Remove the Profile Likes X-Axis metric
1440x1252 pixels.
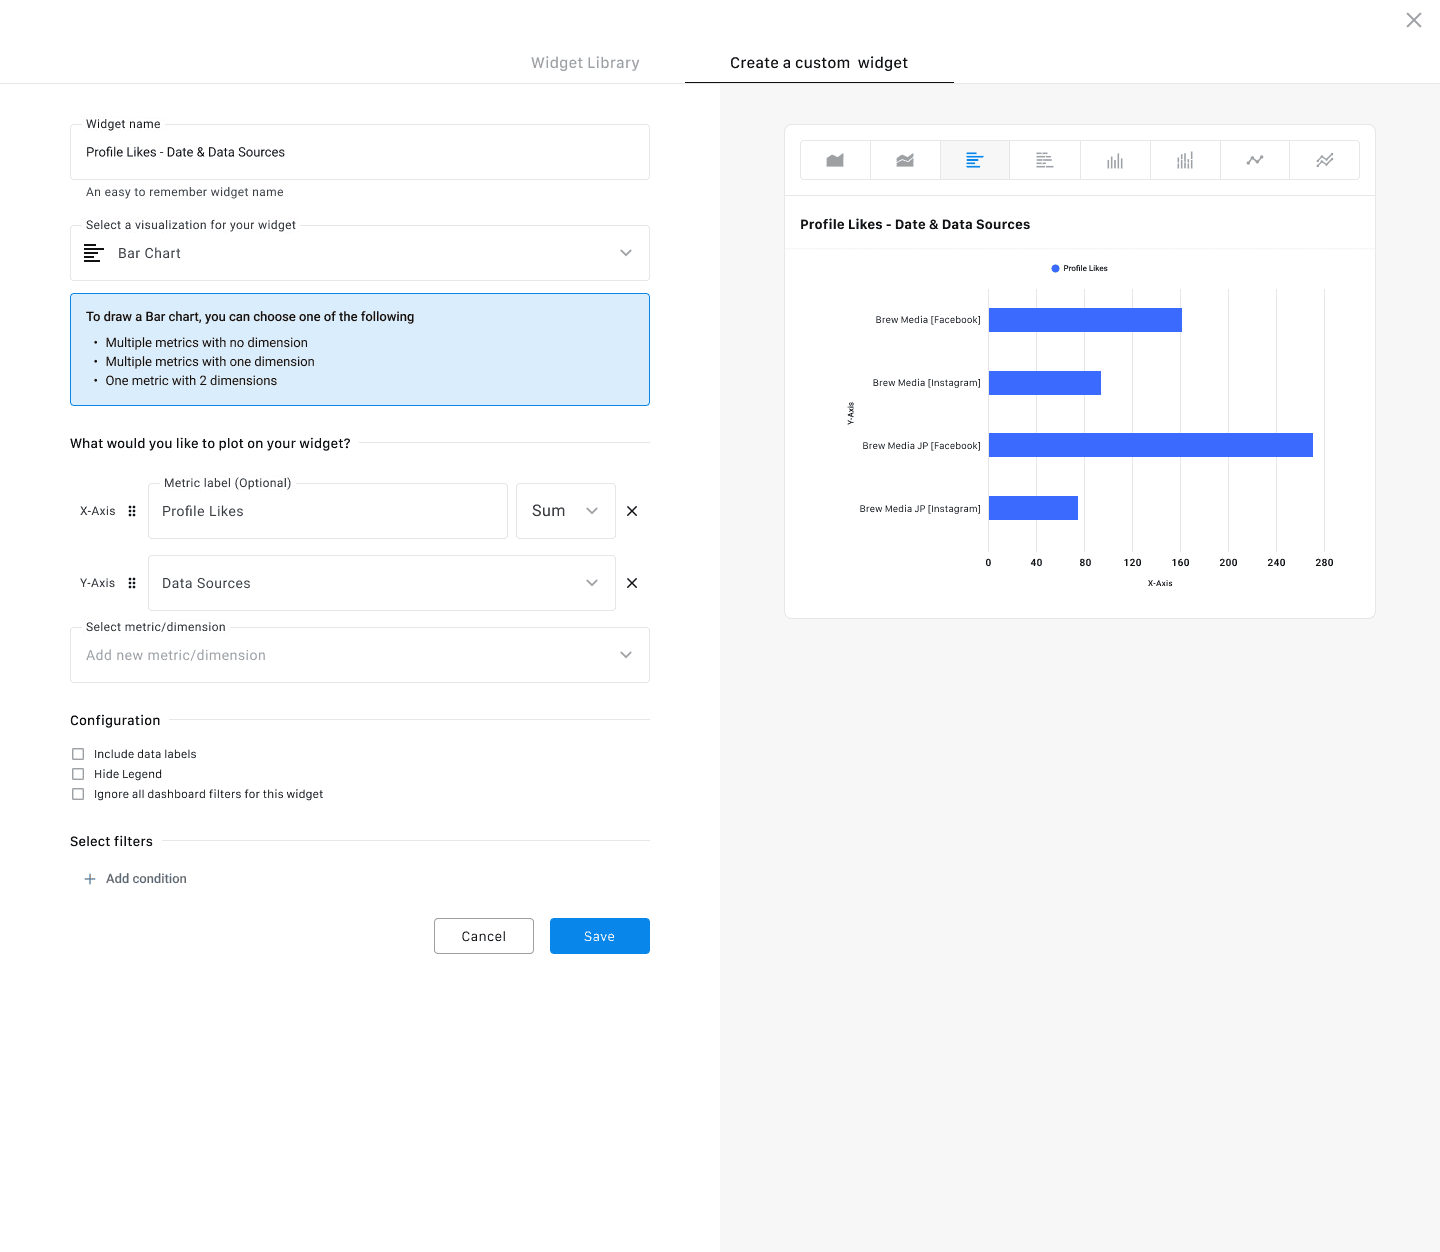[x=632, y=511]
